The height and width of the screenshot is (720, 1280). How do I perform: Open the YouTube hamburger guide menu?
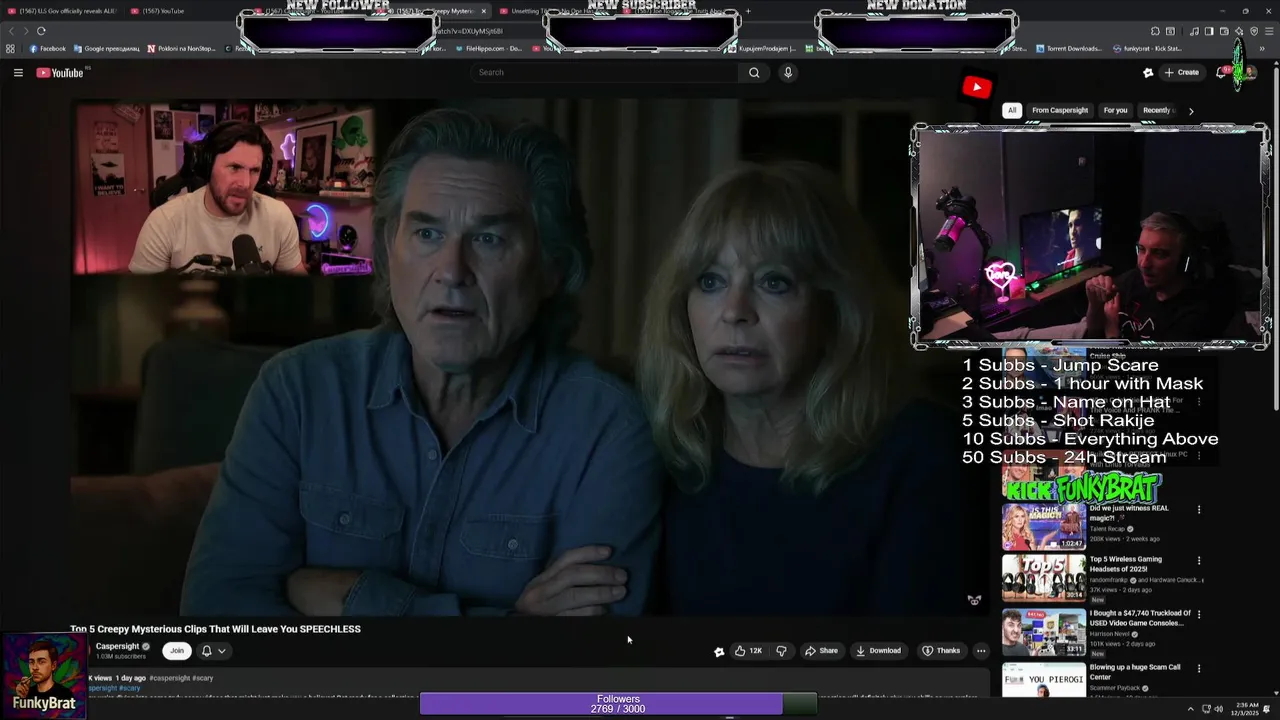(18, 72)
